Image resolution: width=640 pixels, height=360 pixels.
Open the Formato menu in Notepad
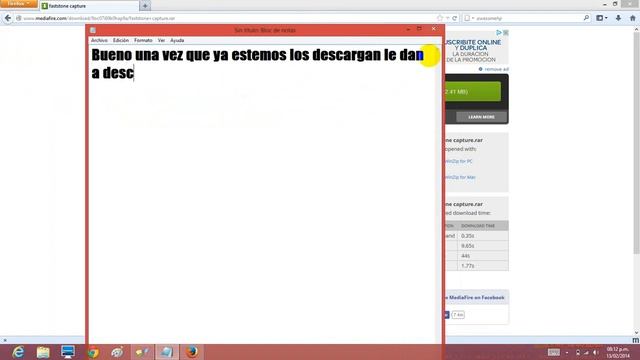point(143,40)
